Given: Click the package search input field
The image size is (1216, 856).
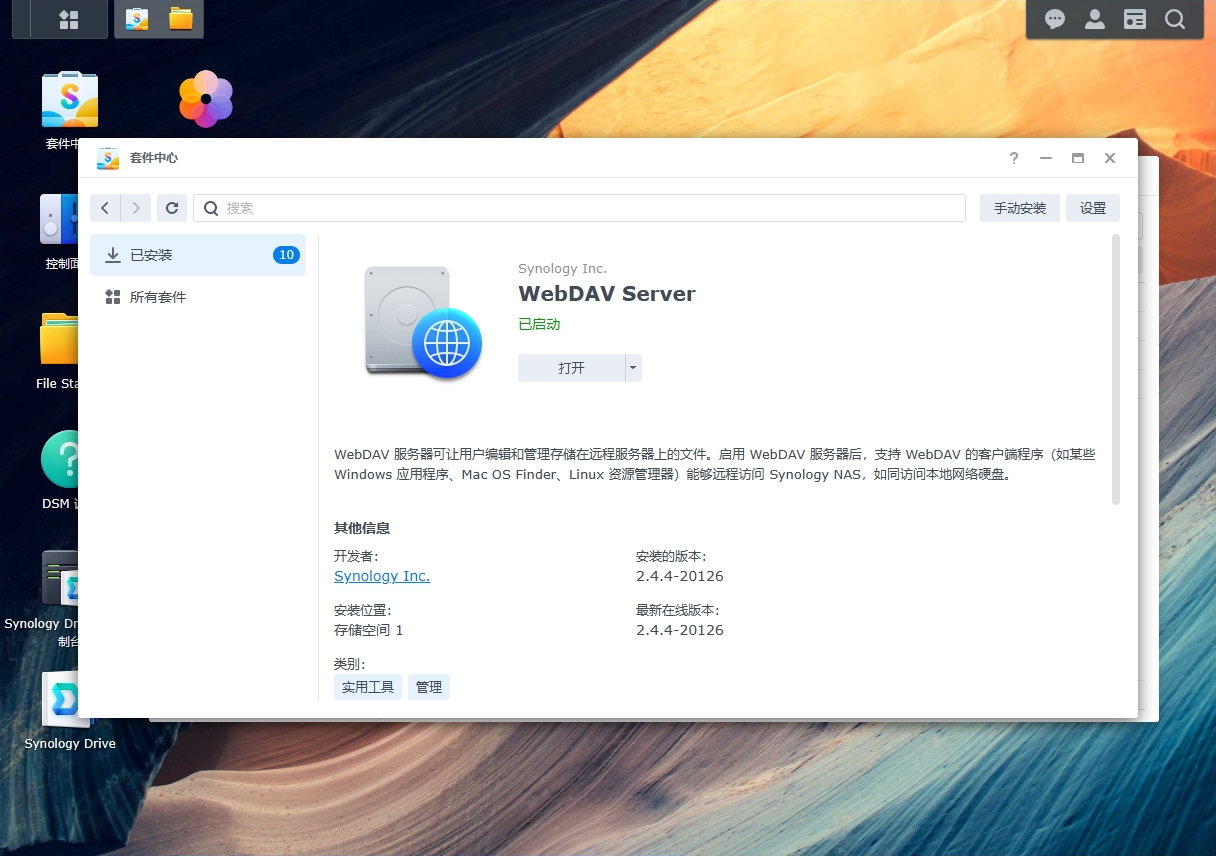Looking at the screenshot, I should click(590, 208).
